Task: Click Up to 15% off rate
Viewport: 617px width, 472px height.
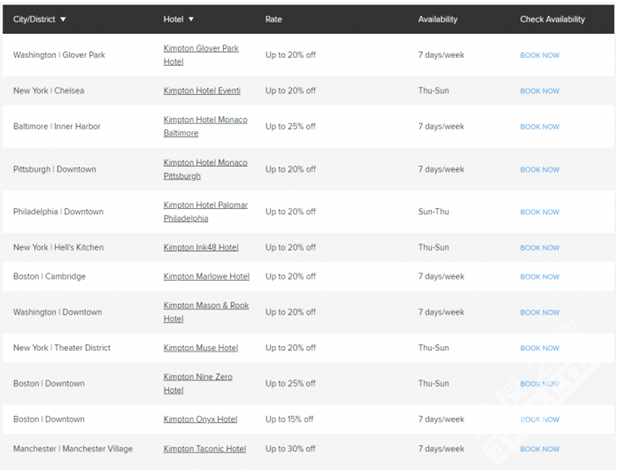Action: 289,420
